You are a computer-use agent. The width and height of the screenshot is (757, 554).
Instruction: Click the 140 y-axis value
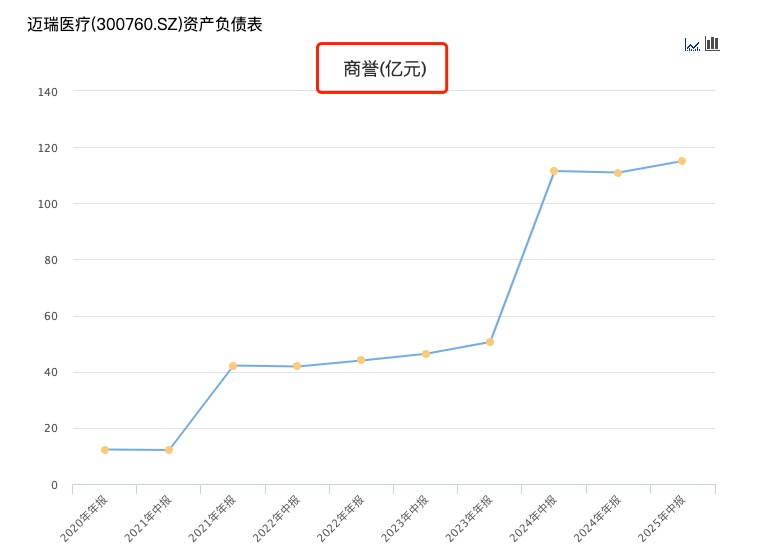48,92
